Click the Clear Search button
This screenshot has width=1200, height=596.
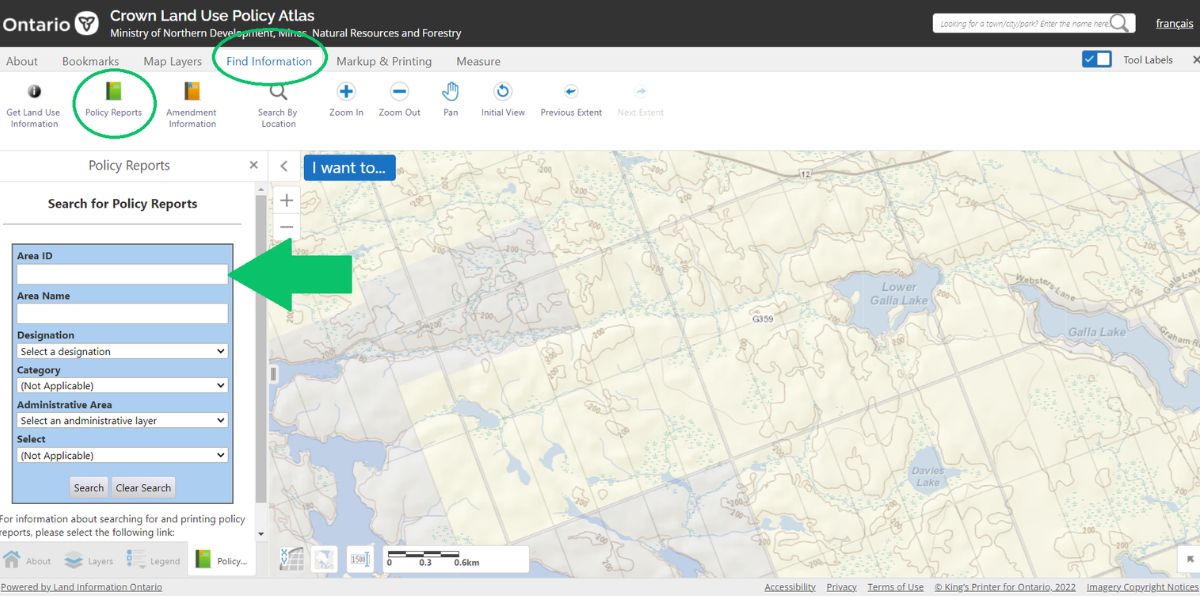tap(143, 488)
